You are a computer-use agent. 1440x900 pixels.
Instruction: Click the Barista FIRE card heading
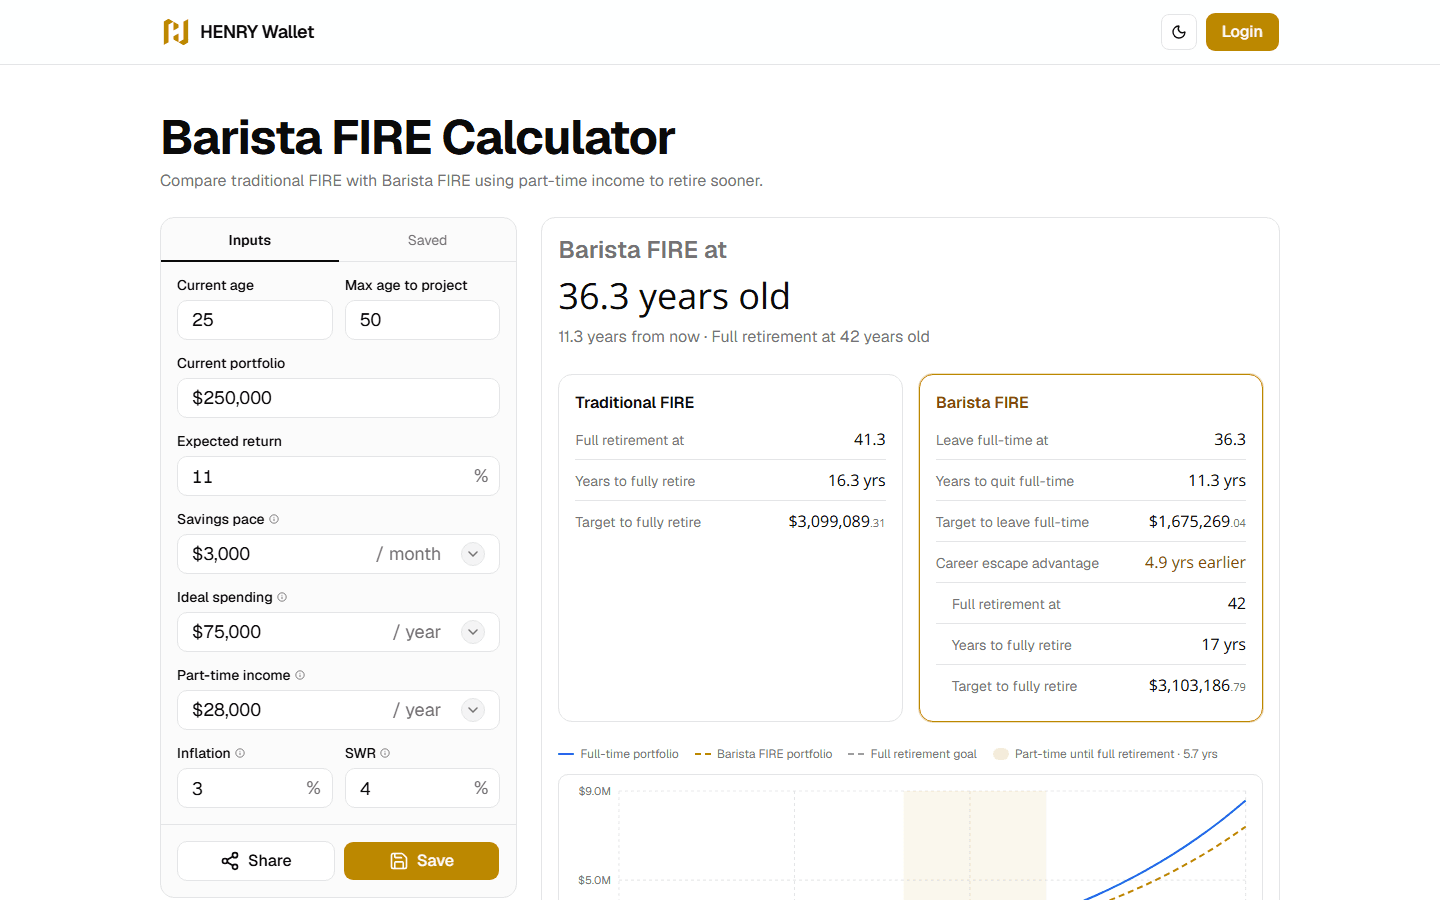982,402
